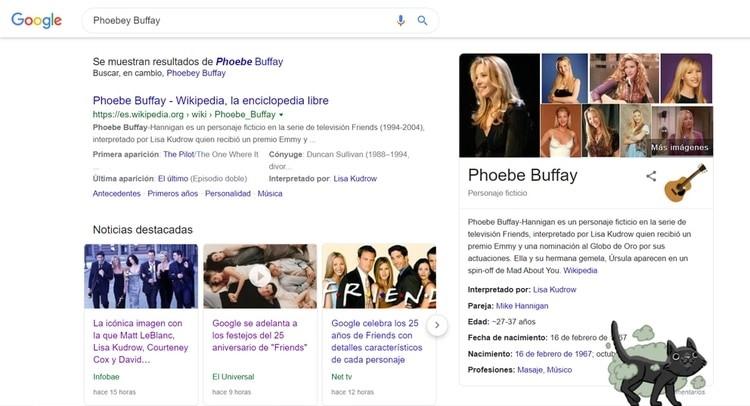Open 16 de febrero de 1967 birth link
Screen dimensions: 750x406
pyautogui.click(x=553, y=354)
